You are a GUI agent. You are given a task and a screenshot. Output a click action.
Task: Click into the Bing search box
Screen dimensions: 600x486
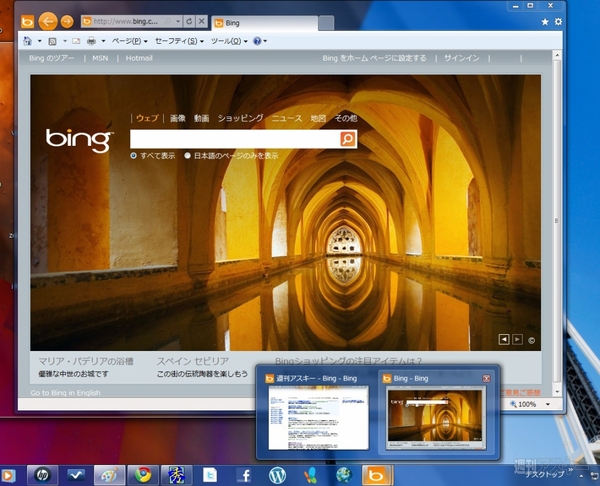[235, 139]
